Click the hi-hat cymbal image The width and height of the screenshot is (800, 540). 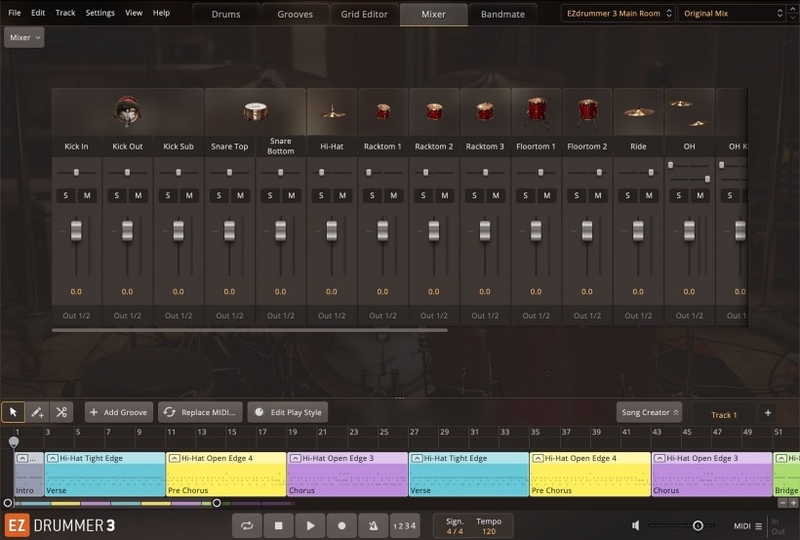[x=332, y=111]
